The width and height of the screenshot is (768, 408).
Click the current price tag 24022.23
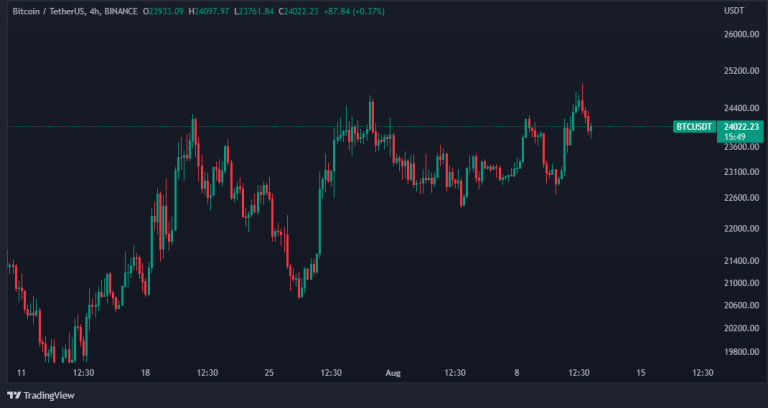(x=742, y=126)
